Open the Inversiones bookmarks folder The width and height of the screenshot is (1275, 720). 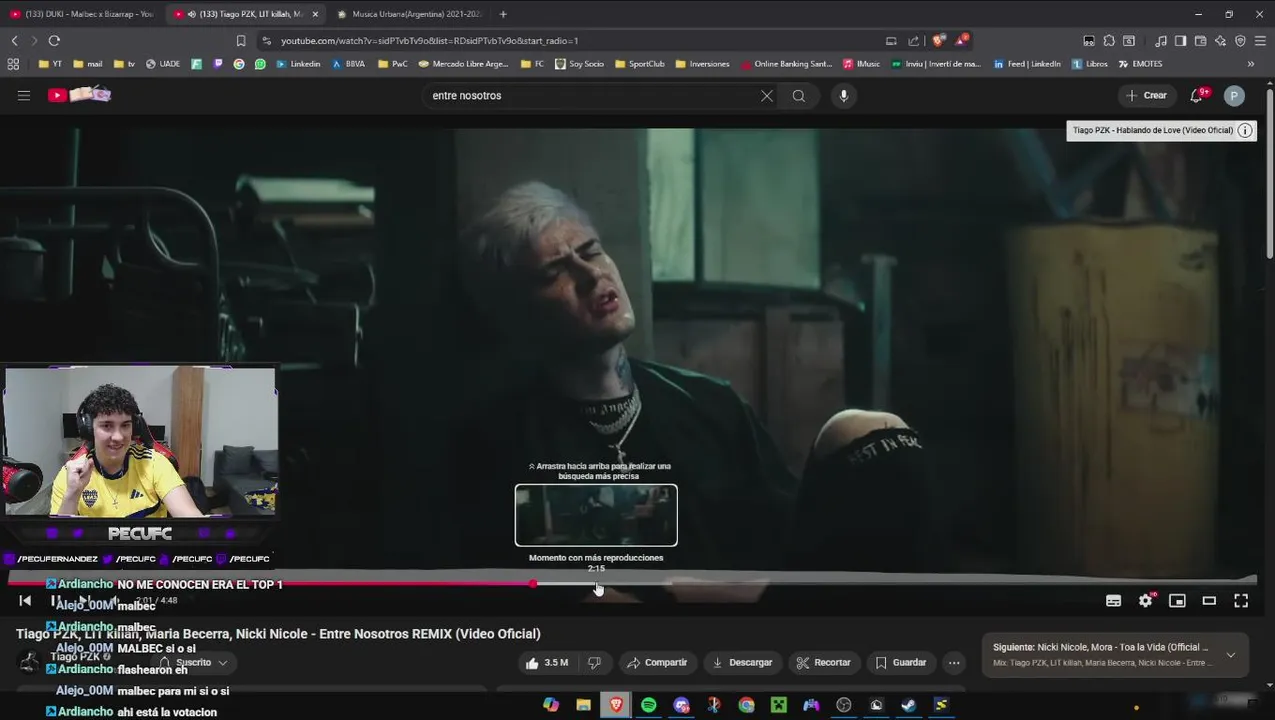[702, 64]
